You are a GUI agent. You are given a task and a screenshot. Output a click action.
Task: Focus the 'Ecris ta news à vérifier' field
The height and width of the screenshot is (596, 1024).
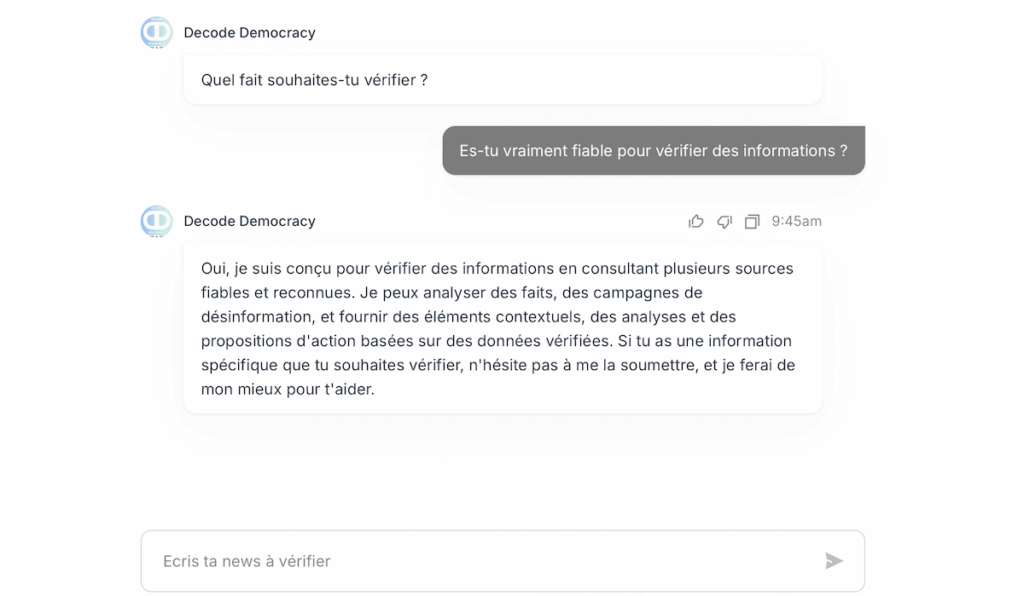[x=480, y=561]
